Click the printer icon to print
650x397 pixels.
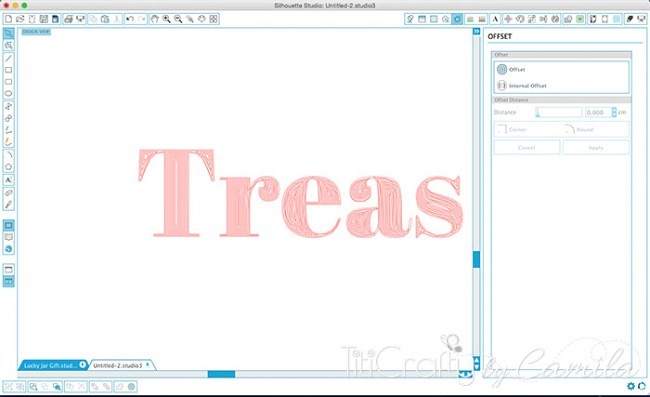point(68,19)
